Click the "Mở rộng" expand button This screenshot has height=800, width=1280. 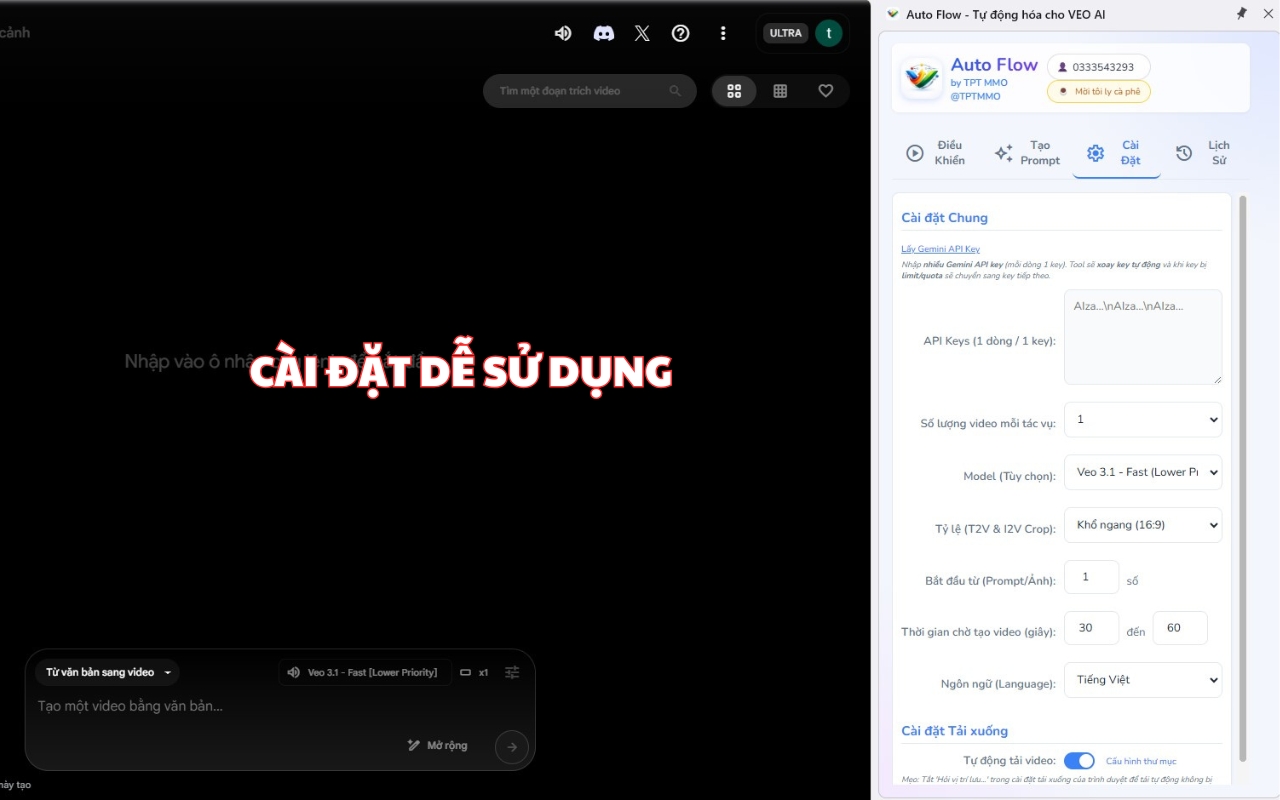tap(438, 745)
